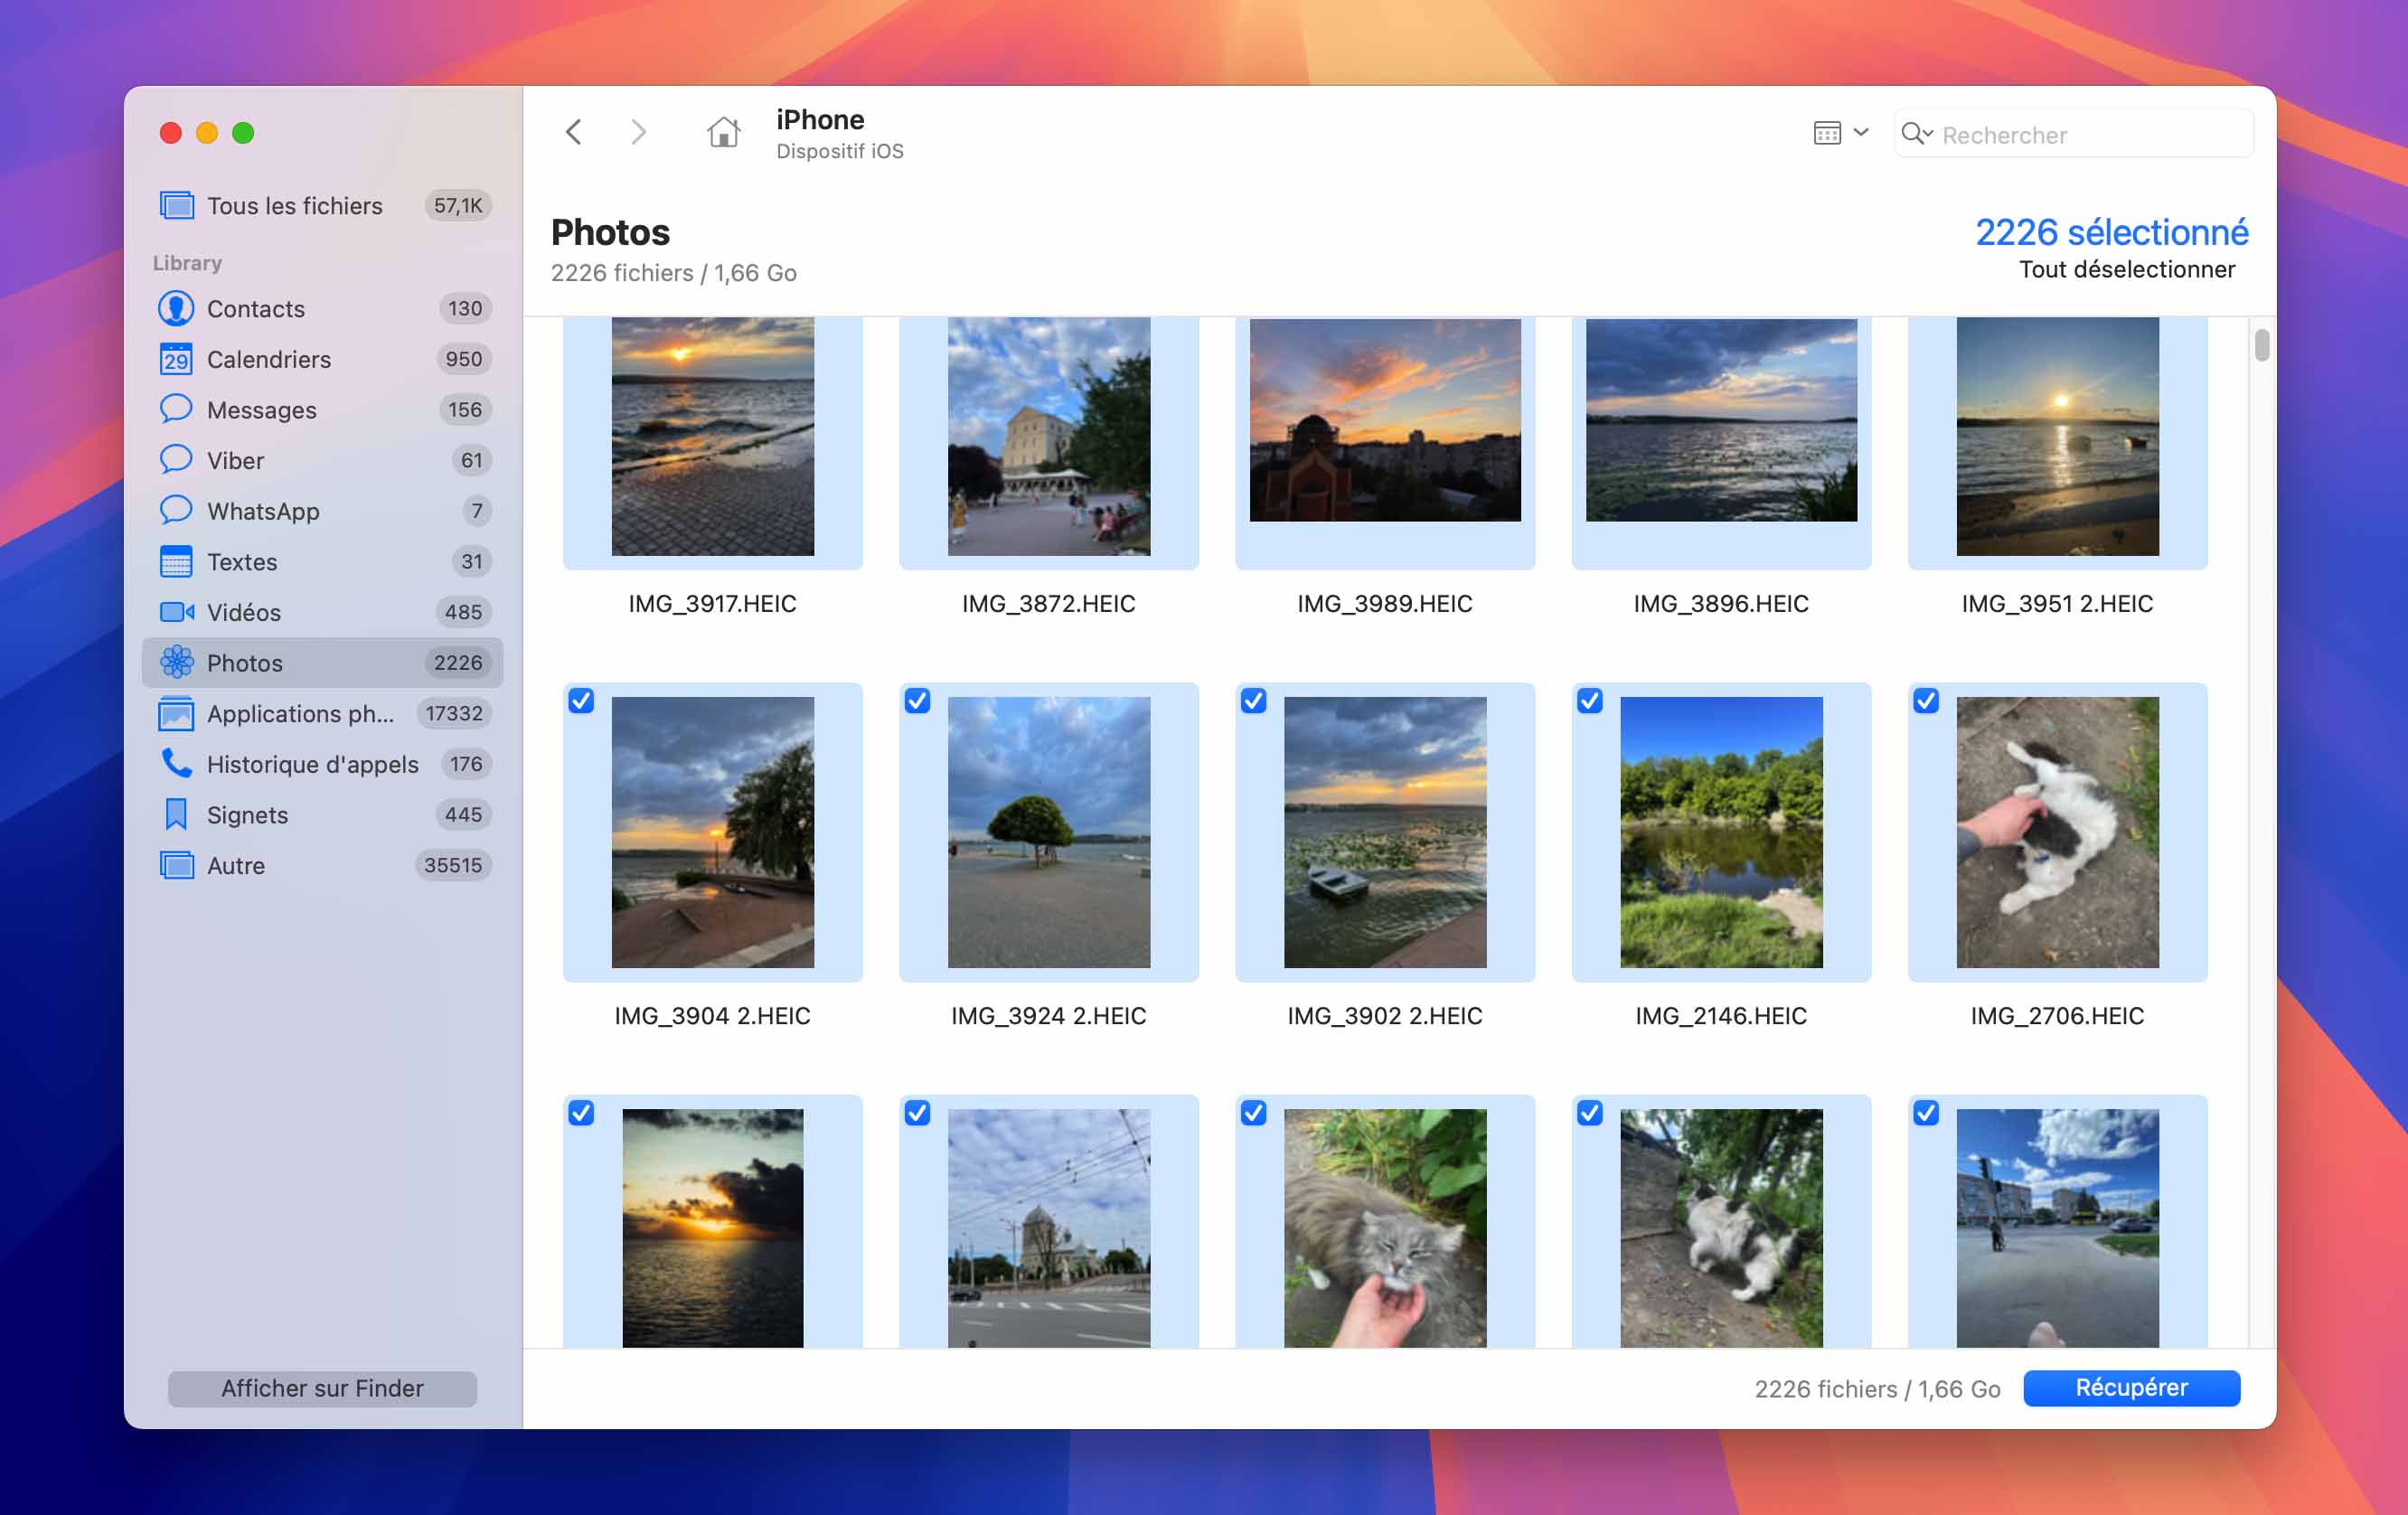Select Messages in the sidebar
This screenshot has height=1515, width=2408.
click(x=261, y=410)
